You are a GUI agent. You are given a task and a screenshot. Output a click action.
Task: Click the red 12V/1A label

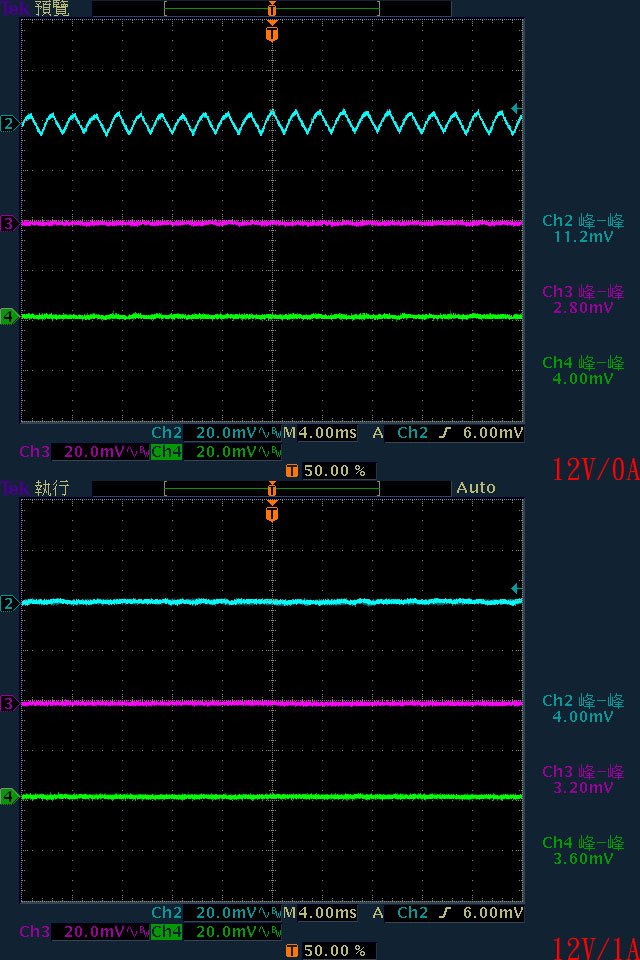coord(596,949)
